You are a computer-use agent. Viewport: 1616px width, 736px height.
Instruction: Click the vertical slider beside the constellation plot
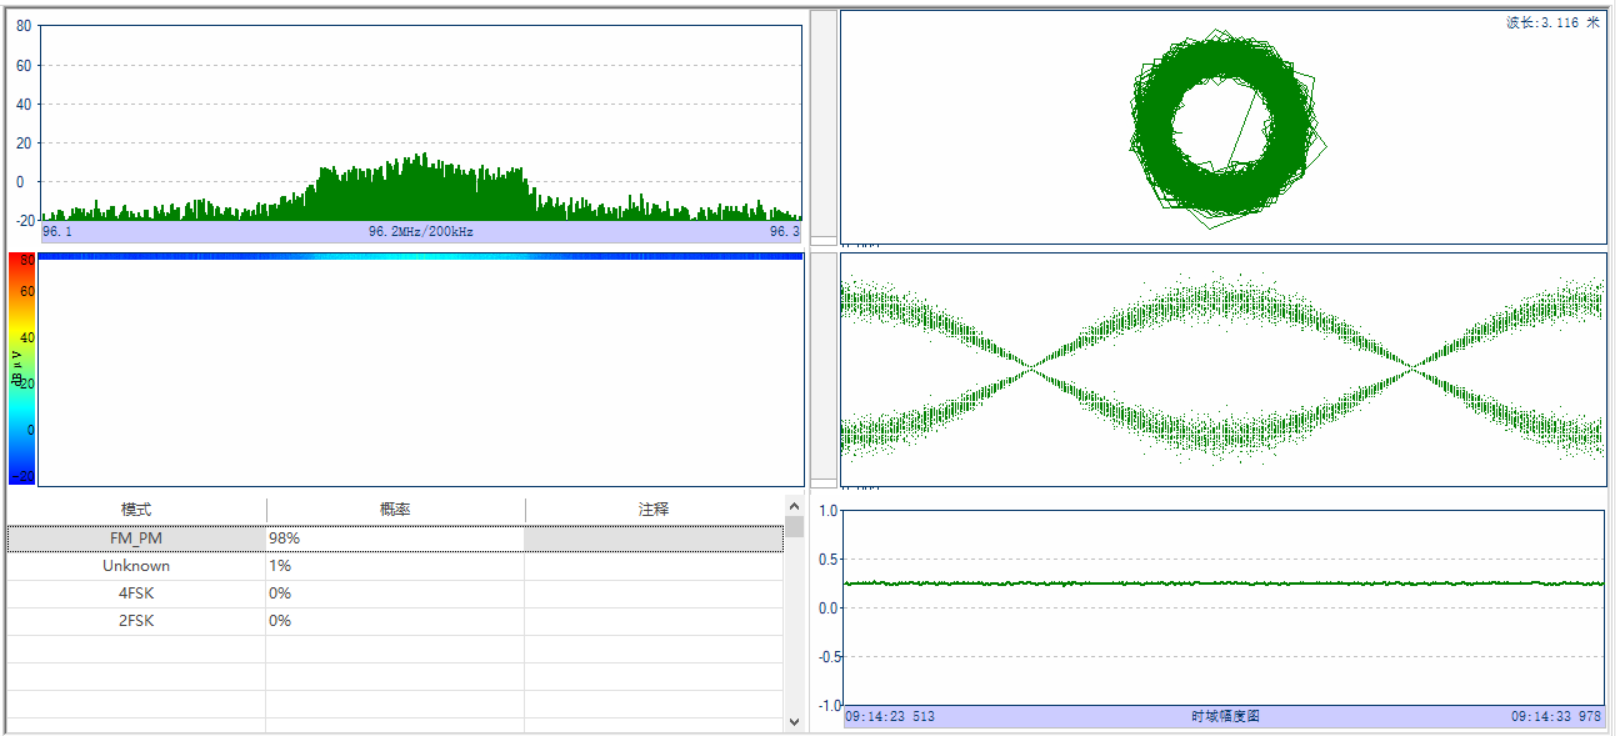click(x=824, y=127)
